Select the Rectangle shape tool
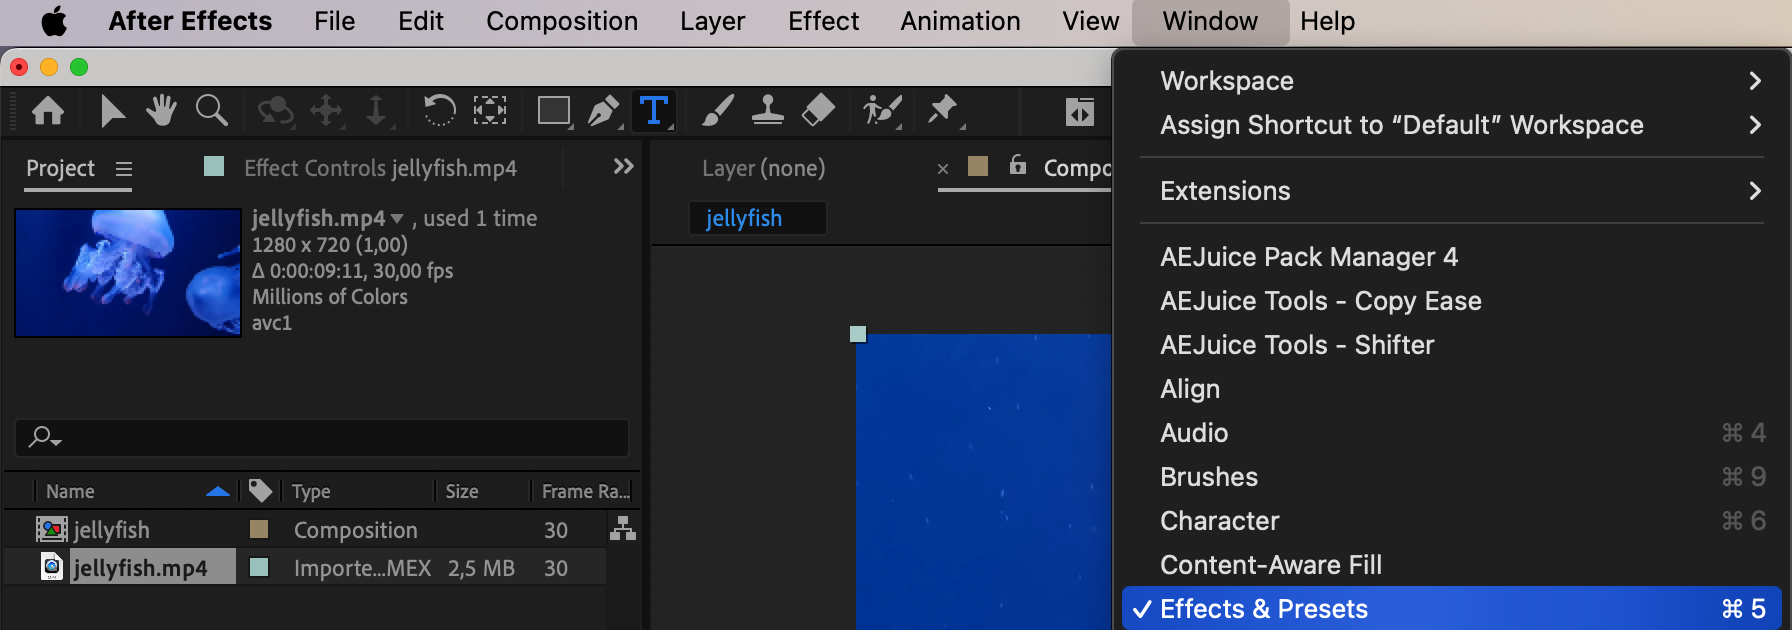 pyautogui.click(x=554, y=110)
